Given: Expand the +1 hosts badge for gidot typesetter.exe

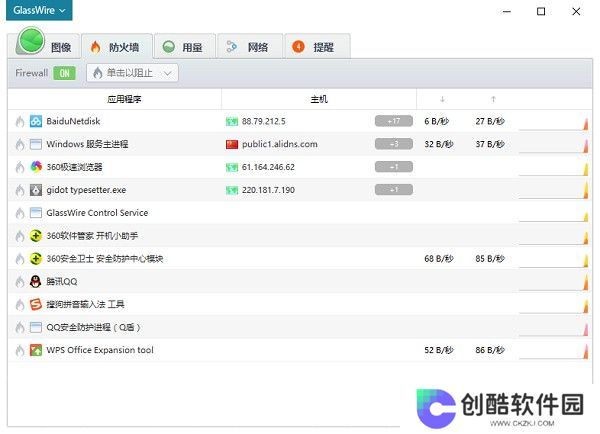Looking at the screenshot, I should tap(394, 190).
